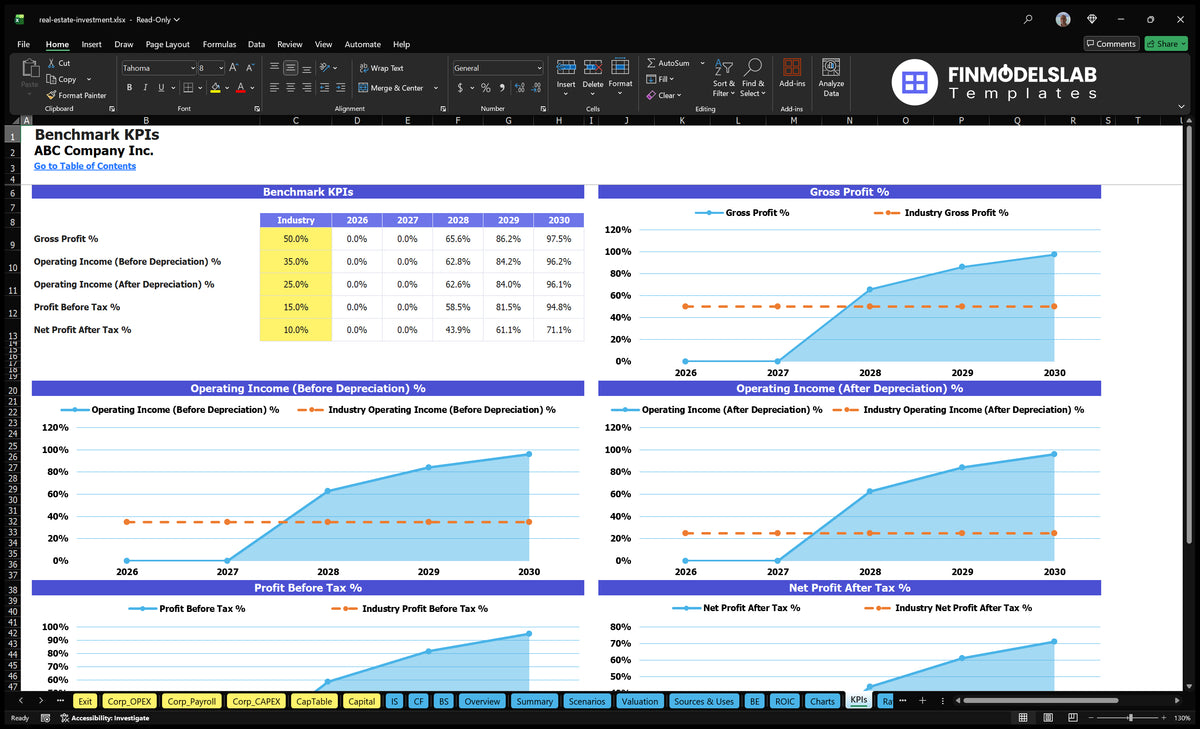
Task: Click the Cut scissors icon
Action: [51, 63]
